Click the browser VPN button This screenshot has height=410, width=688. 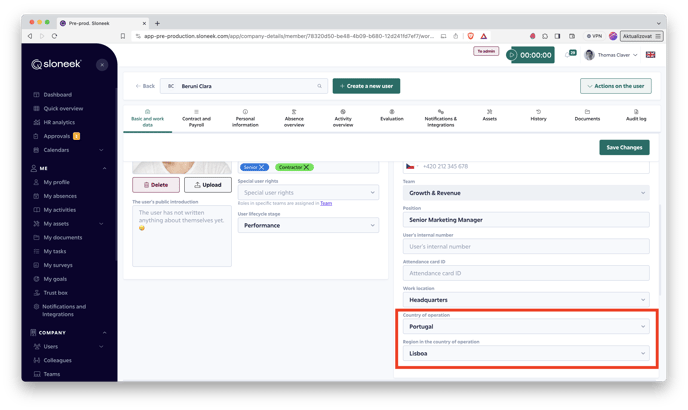(x=595, y=36)
